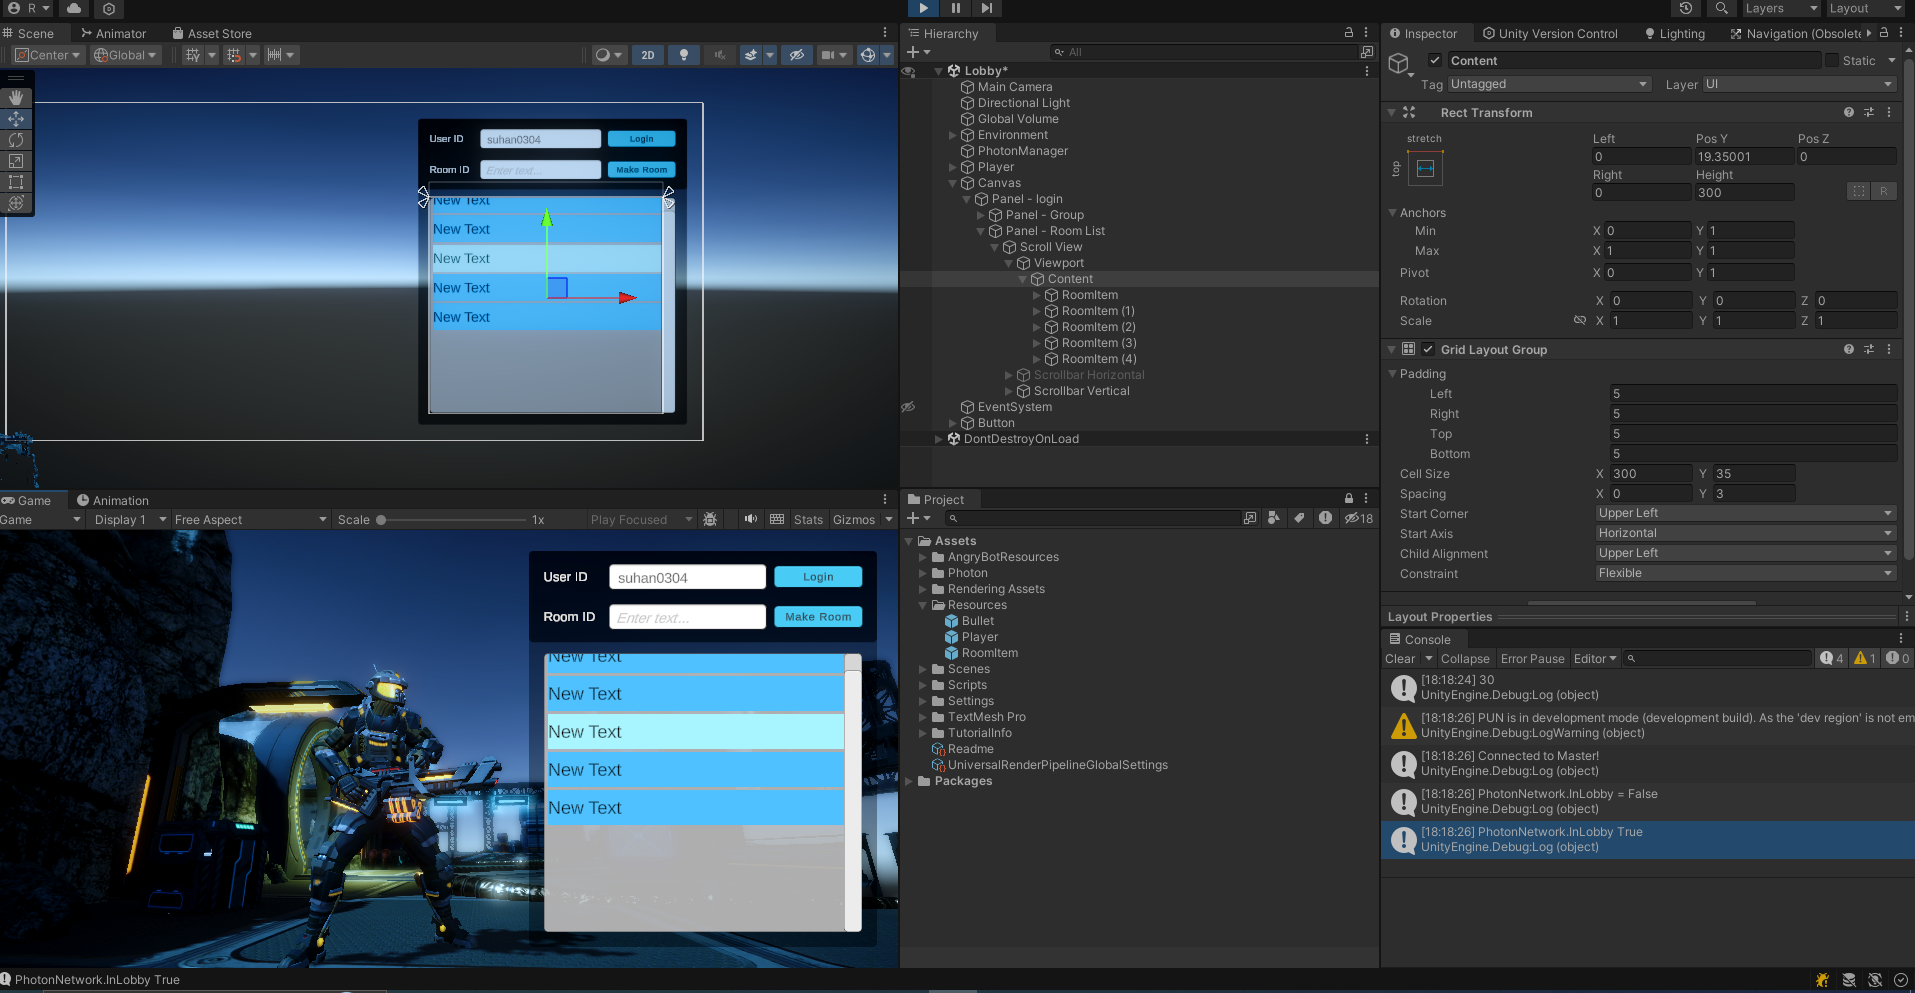Switch to the Asset Store tab

[x=212, y=34]
